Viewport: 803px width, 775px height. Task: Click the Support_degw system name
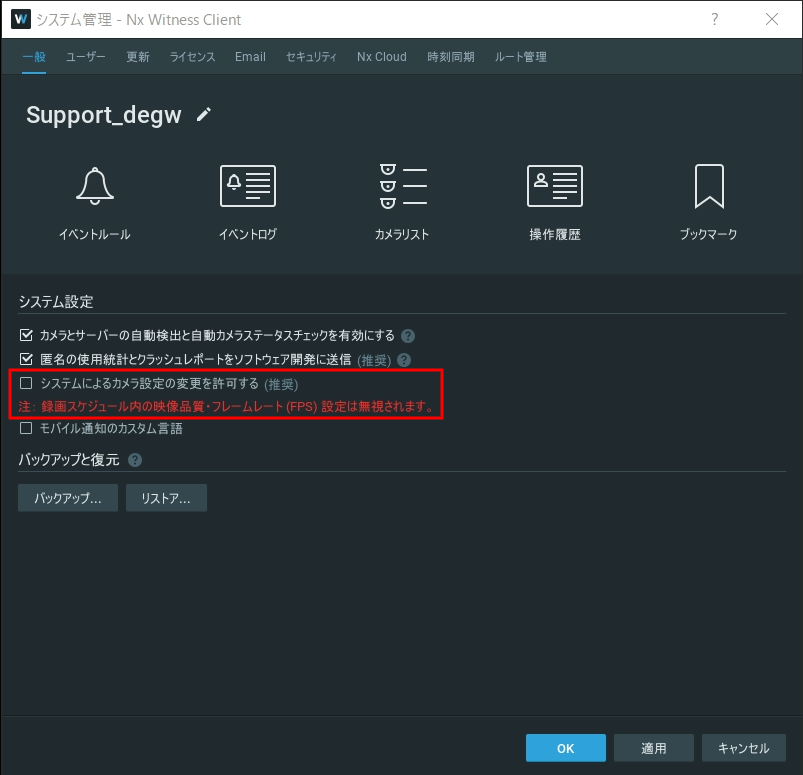[104, 115]
